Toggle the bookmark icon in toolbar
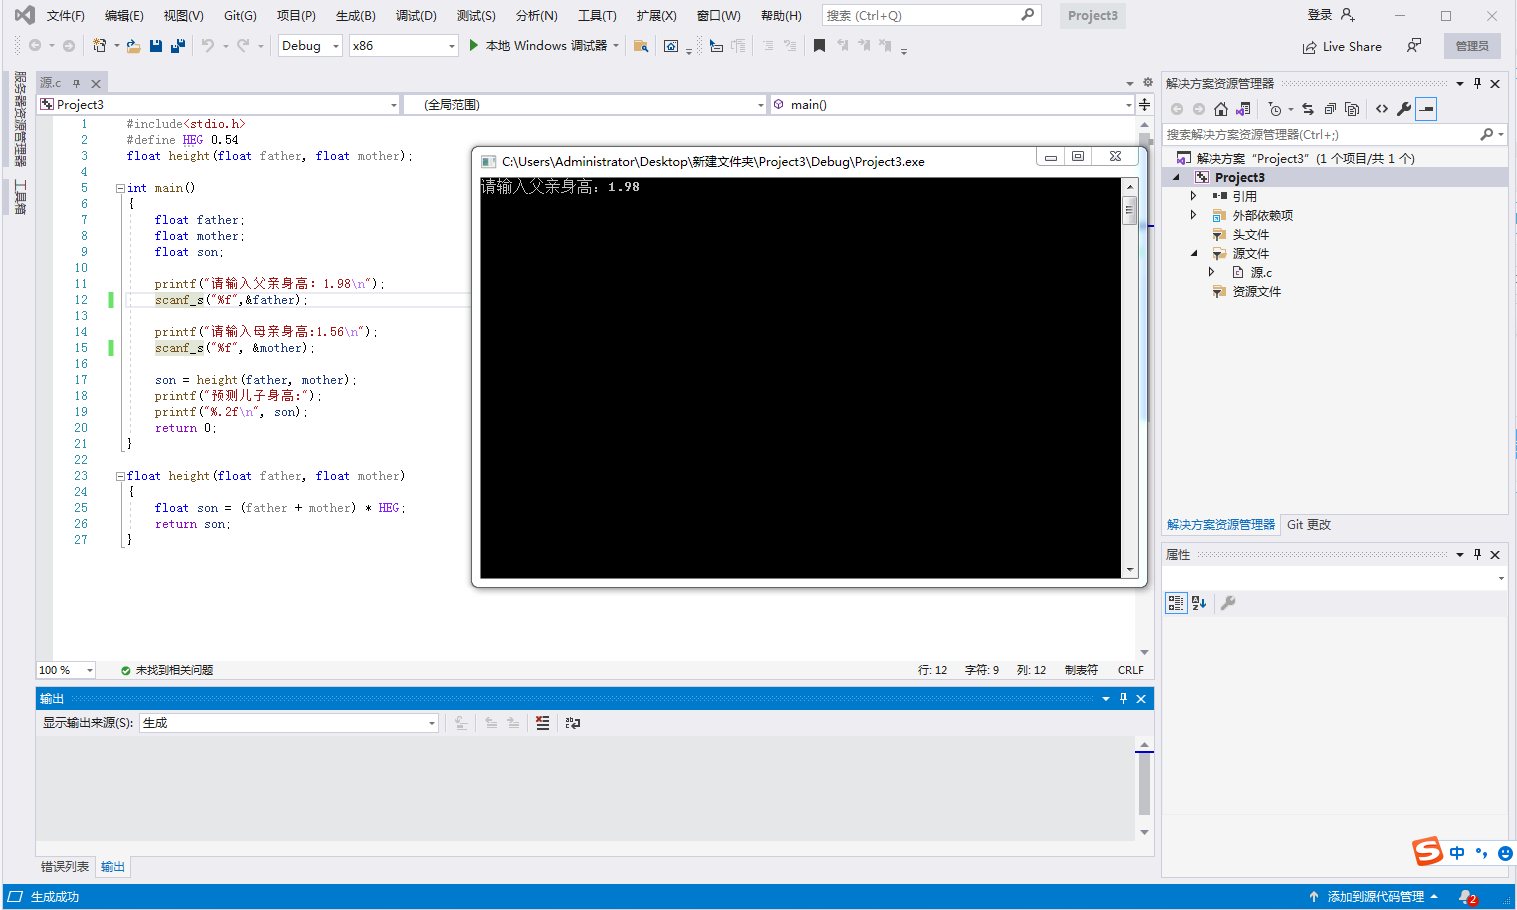This screenshot has height=910, width=1517. point(819,46)
